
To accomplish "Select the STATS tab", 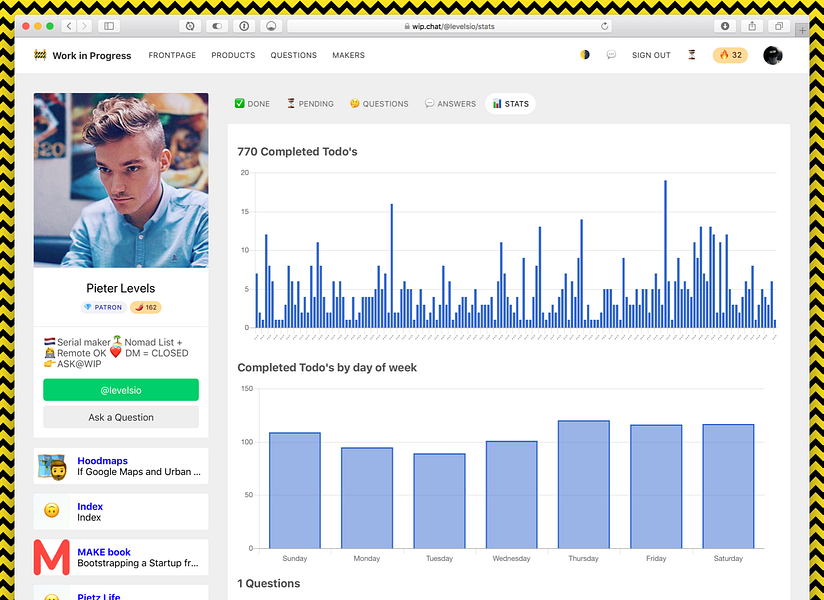I will coord(510,104).
